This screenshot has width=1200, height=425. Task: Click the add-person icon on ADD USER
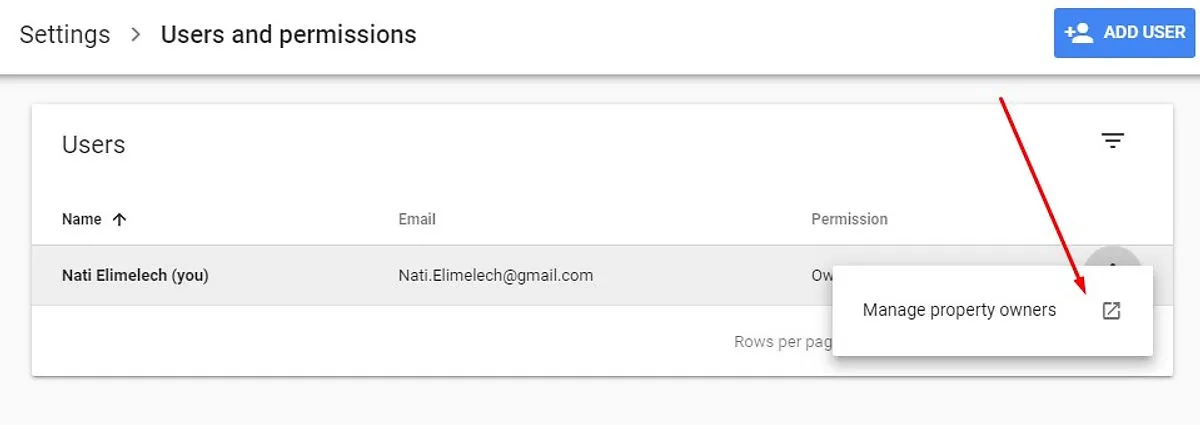pyautogui.click(x=1078, y=33)
